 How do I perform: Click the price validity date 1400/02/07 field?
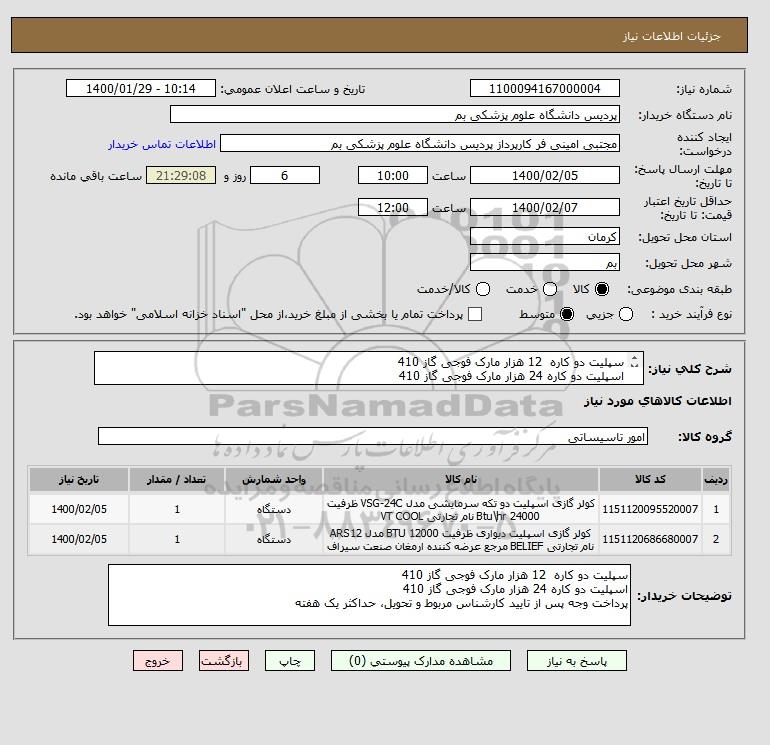pos(545,207)
